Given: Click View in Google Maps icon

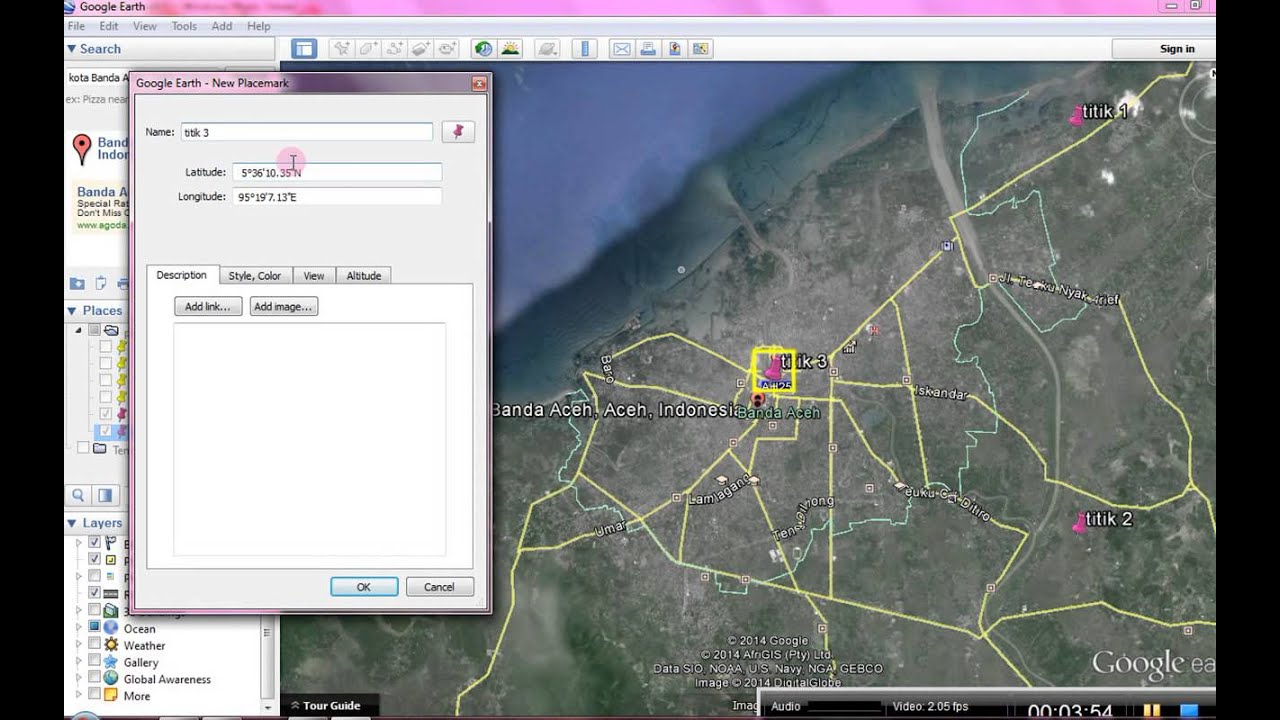Looking at the screenshot, I should [674, 48].
